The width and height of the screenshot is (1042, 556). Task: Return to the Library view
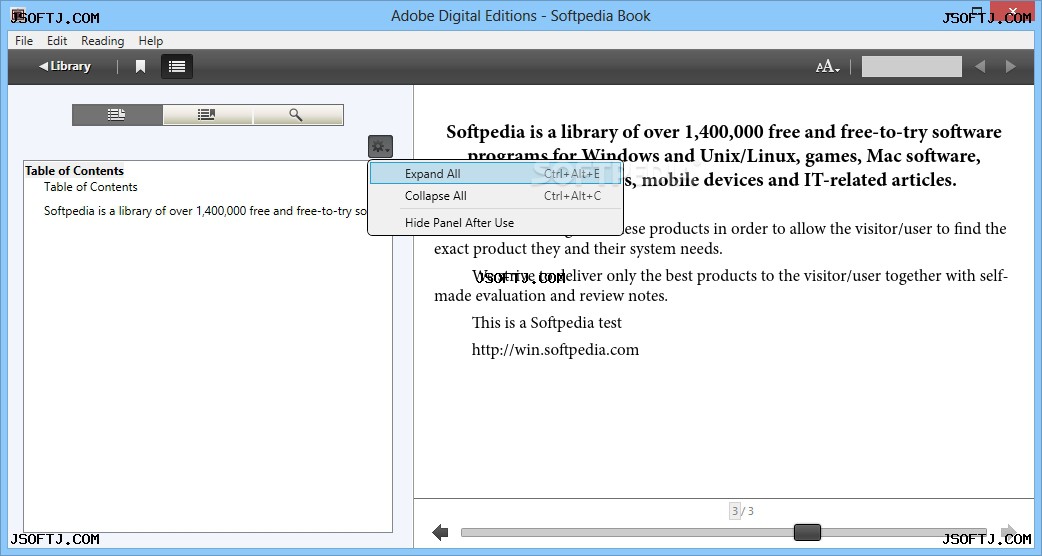click(64, 66)
